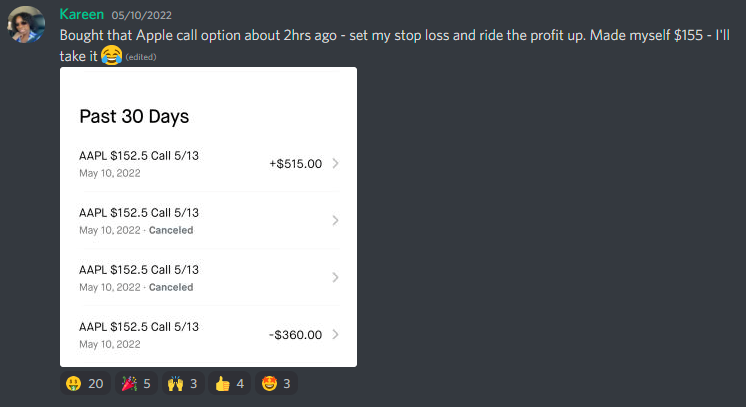
Task: Expand the first Canceled order chevron
Action: click(335, 220)
